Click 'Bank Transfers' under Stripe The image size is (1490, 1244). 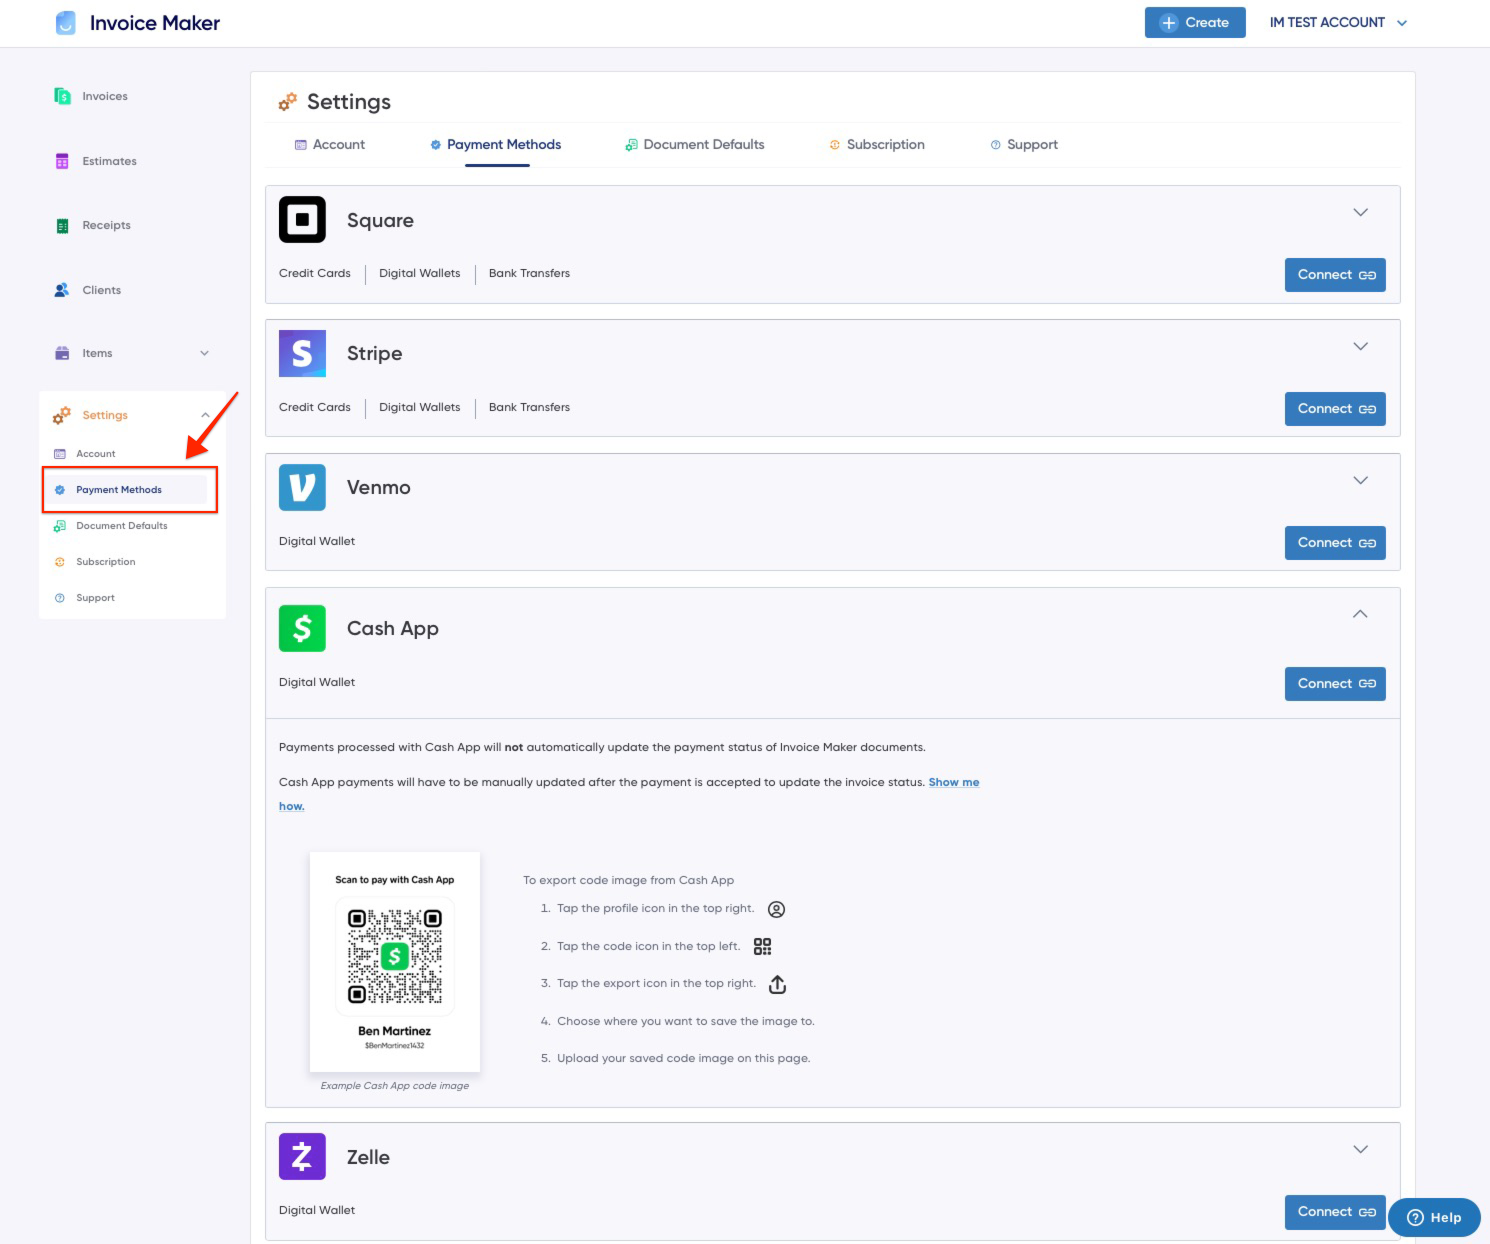(x=529, y=407)
